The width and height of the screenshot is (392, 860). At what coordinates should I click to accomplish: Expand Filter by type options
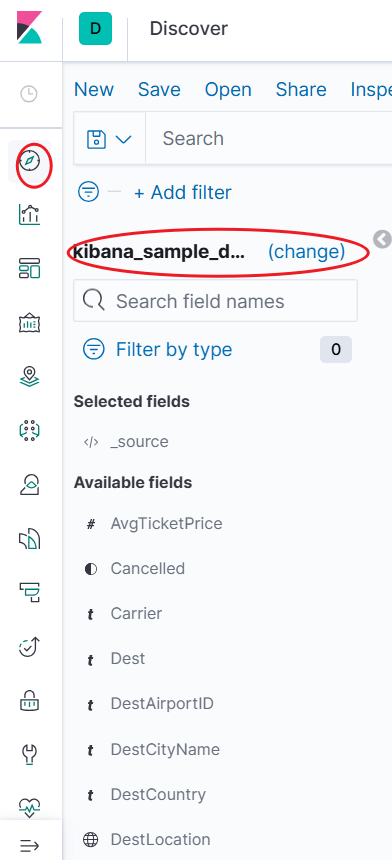(158, 349)
